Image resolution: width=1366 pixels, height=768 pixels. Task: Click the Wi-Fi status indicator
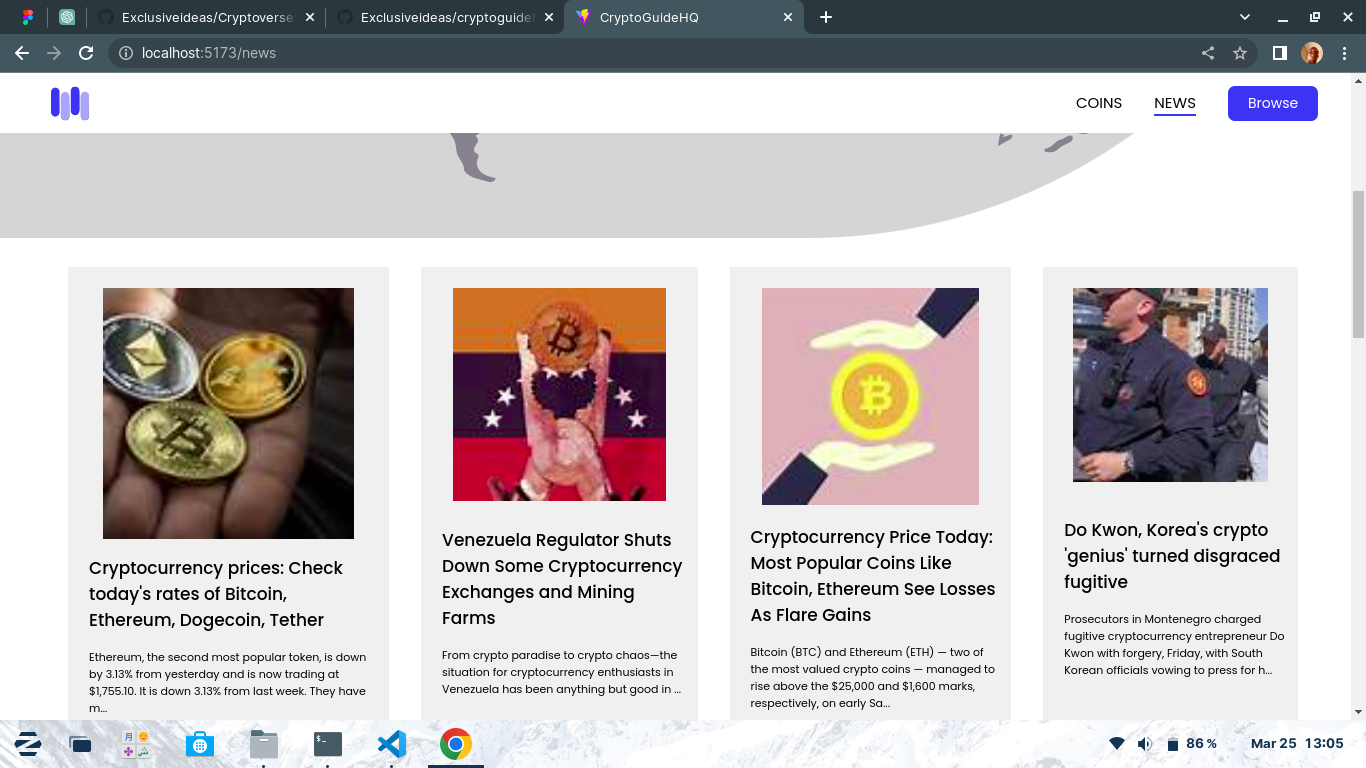(1117, 743)
